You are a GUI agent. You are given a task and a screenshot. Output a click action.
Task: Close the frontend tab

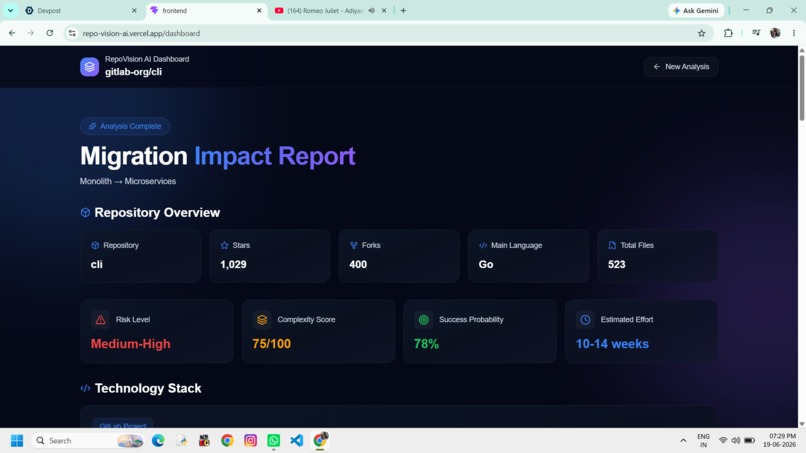(x=259, y=10)
